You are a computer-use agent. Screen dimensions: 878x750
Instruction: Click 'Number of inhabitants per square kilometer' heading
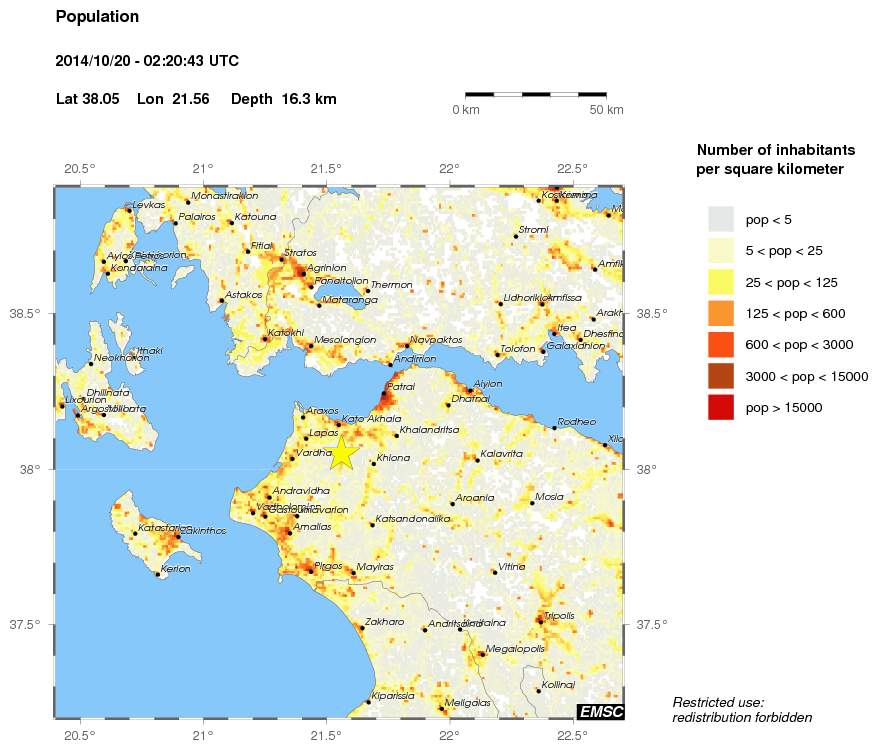pyautogui.click(x=776, y=160)
